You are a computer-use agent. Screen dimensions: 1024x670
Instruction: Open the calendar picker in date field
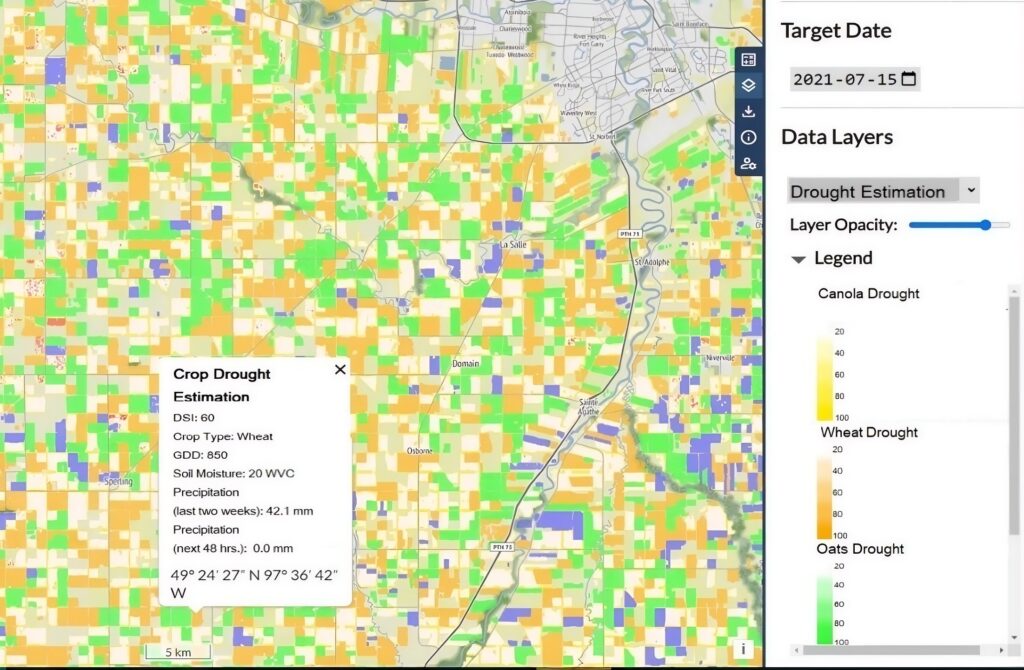click(x=908, y=79)
